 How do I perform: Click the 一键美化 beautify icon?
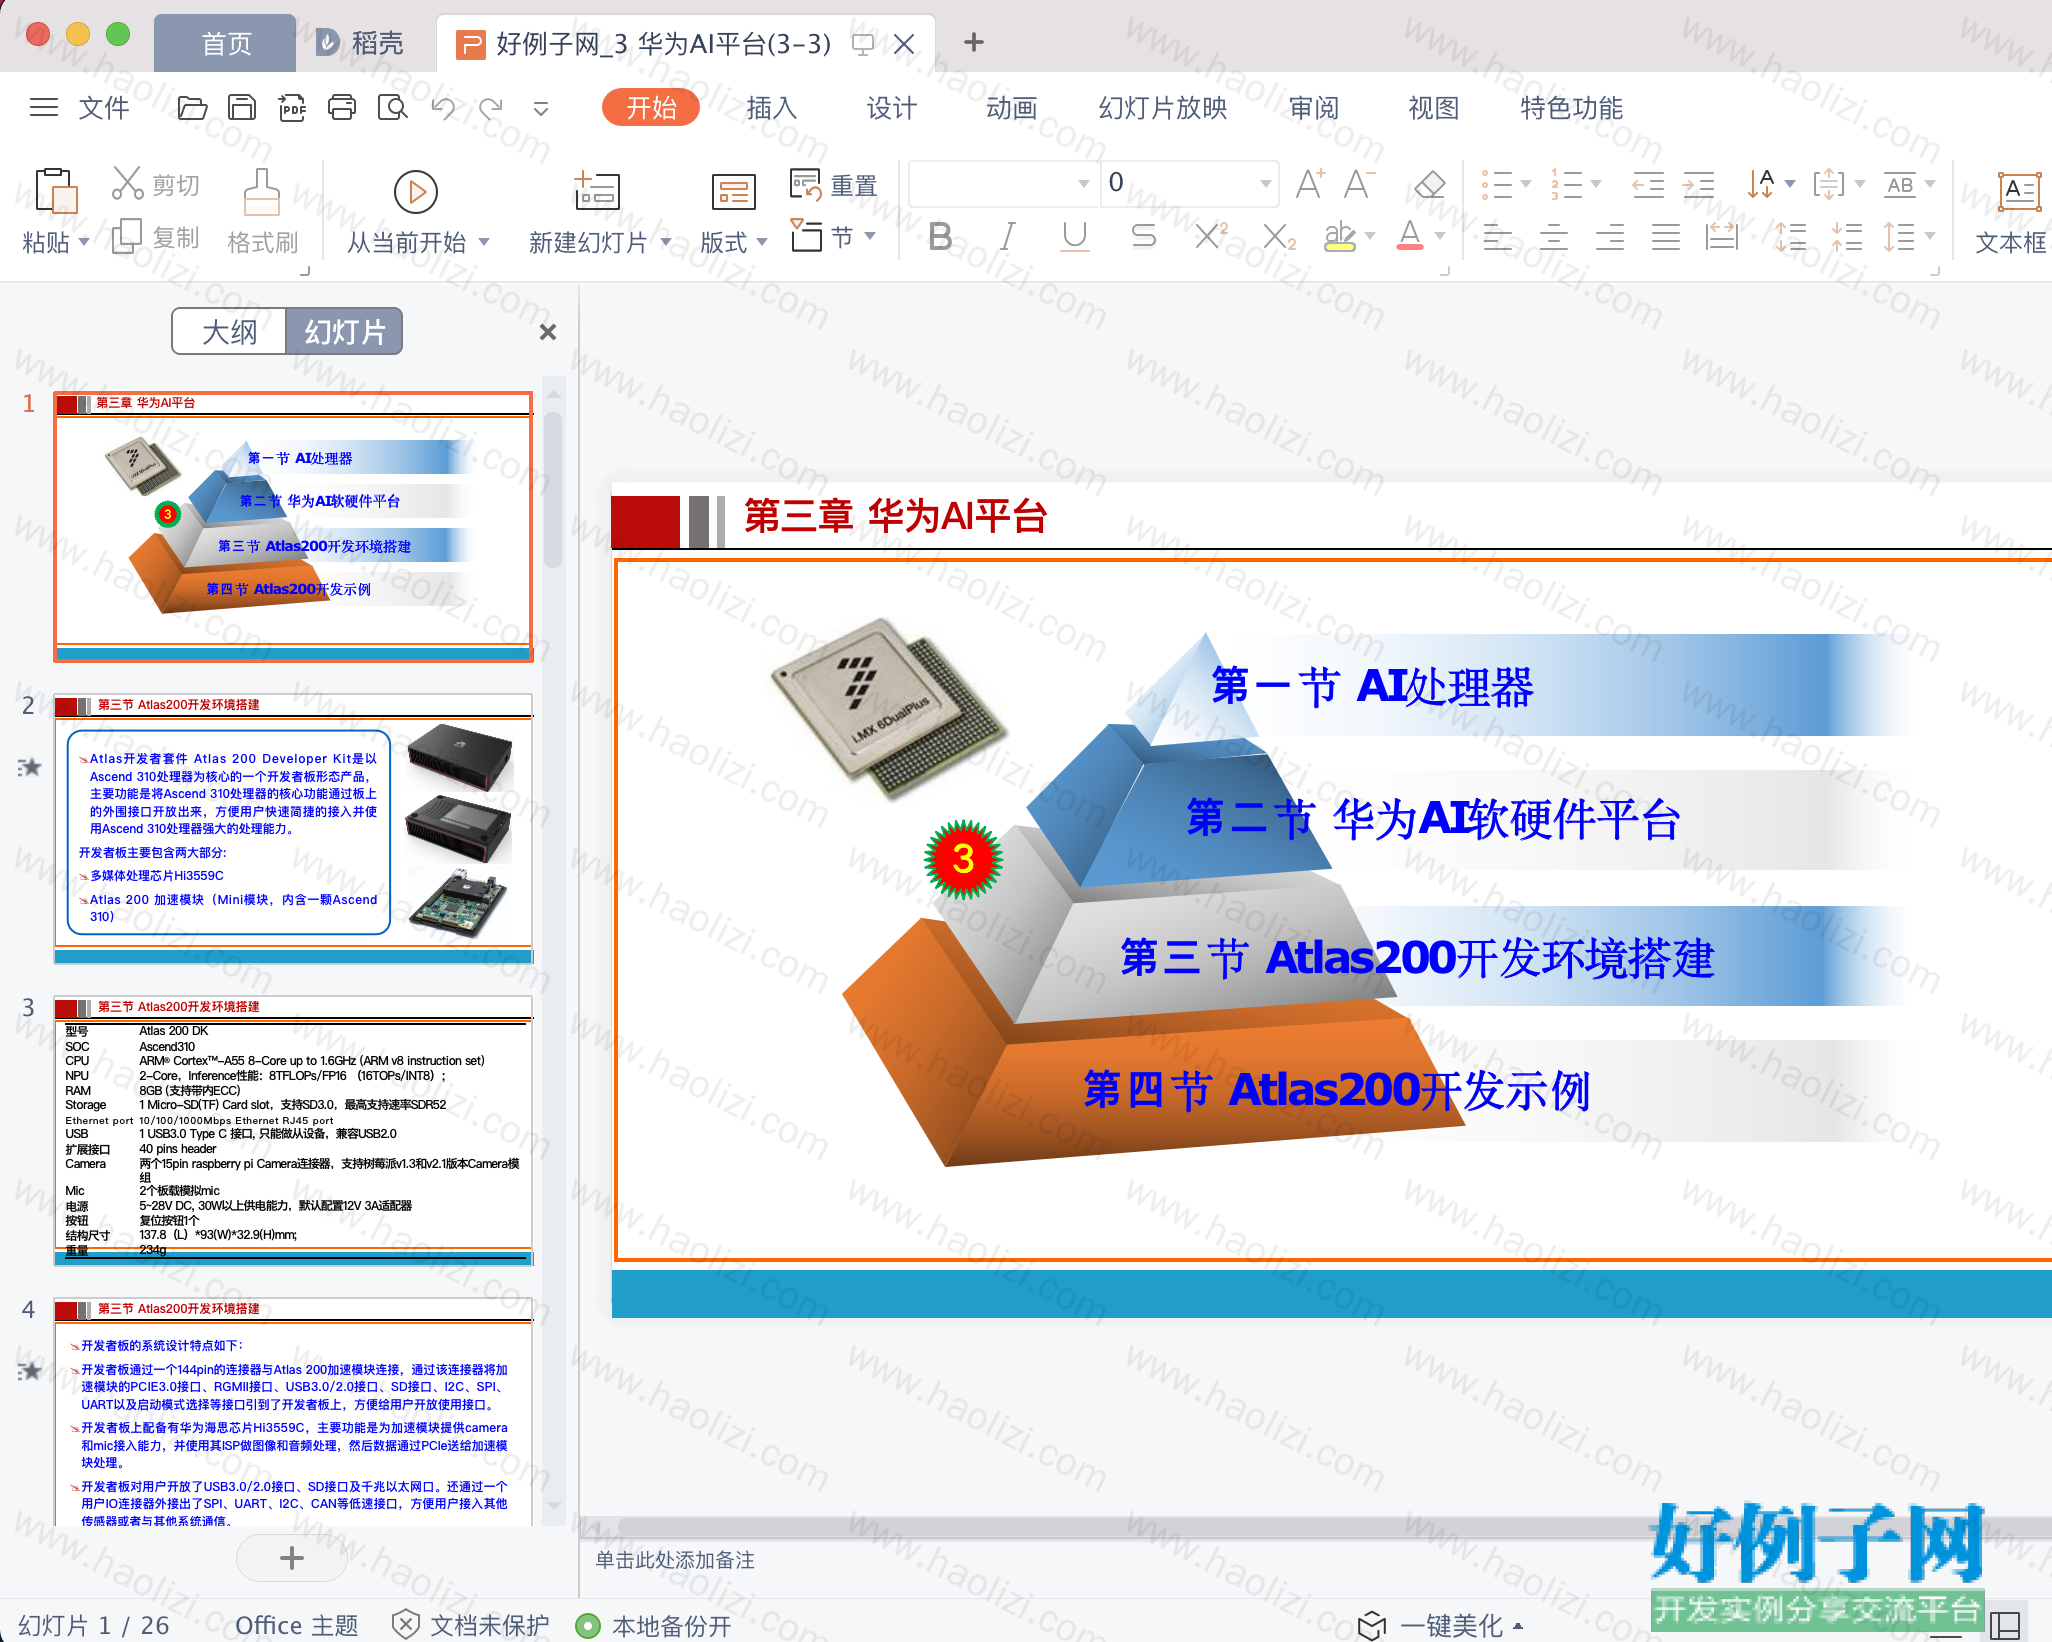click(1372, 1625)
